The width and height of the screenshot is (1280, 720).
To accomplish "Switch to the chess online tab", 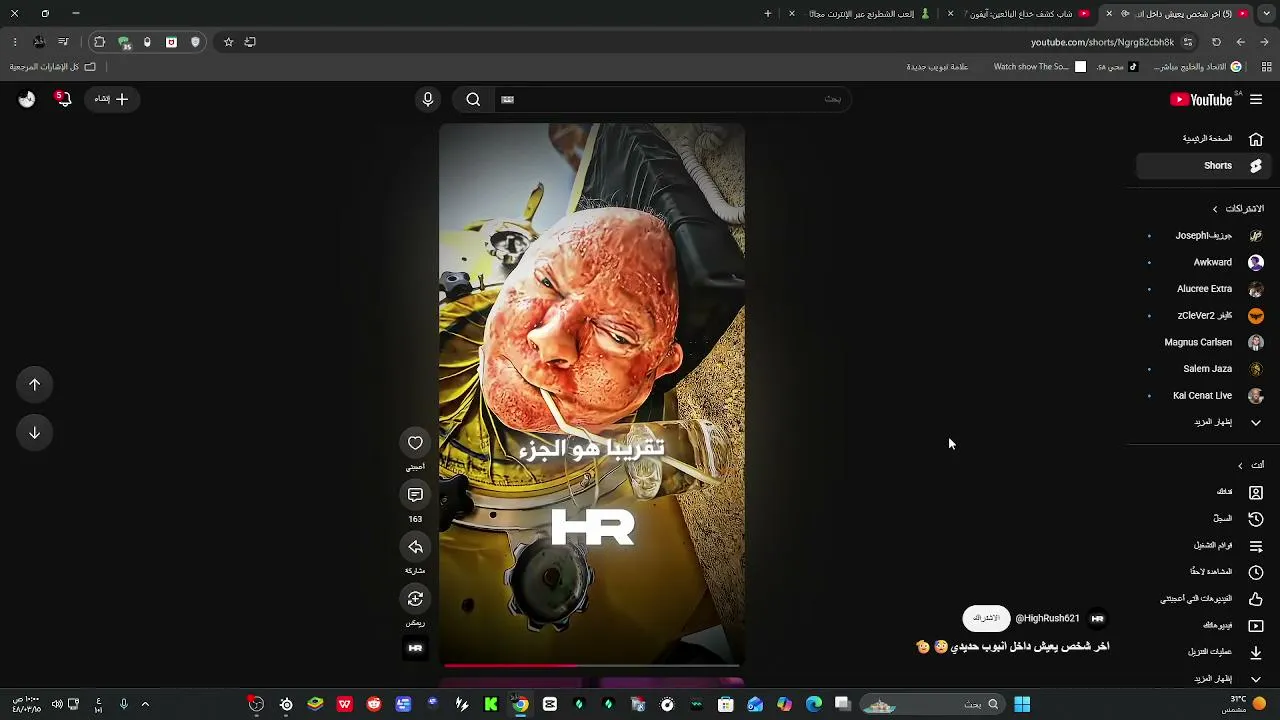I will 861,14.
